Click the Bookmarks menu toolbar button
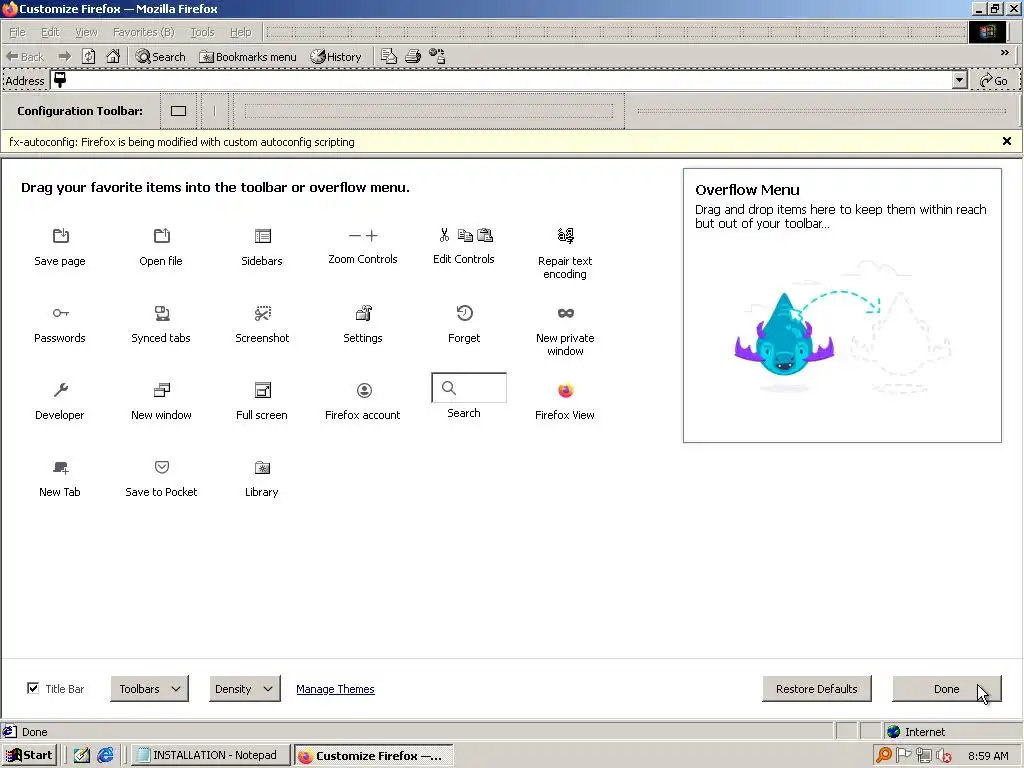 click(x=248, y=57)
